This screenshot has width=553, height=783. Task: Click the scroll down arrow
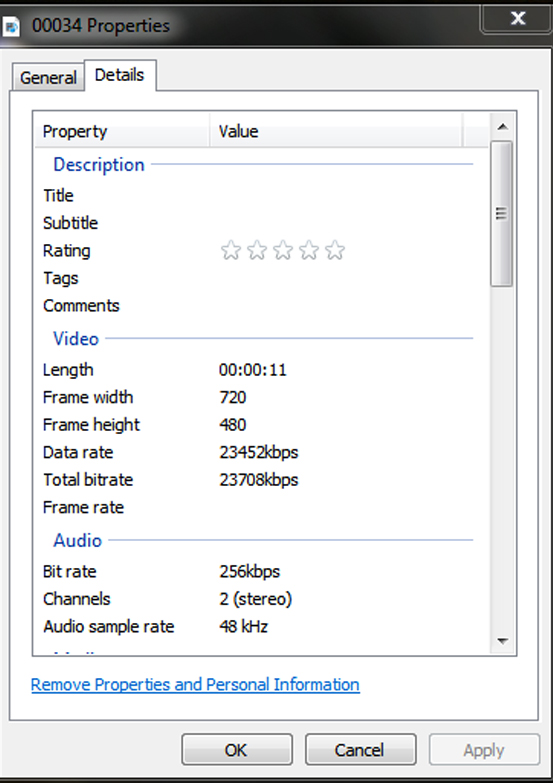(x=503, y=641)
